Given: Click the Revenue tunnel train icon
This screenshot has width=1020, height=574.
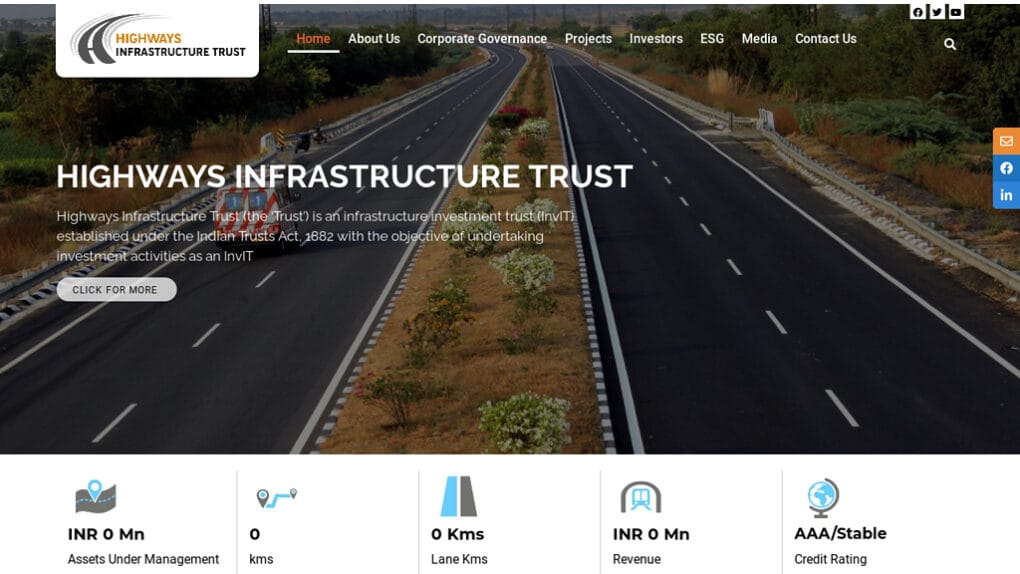Looking at the screenshot, I should 641,498.
